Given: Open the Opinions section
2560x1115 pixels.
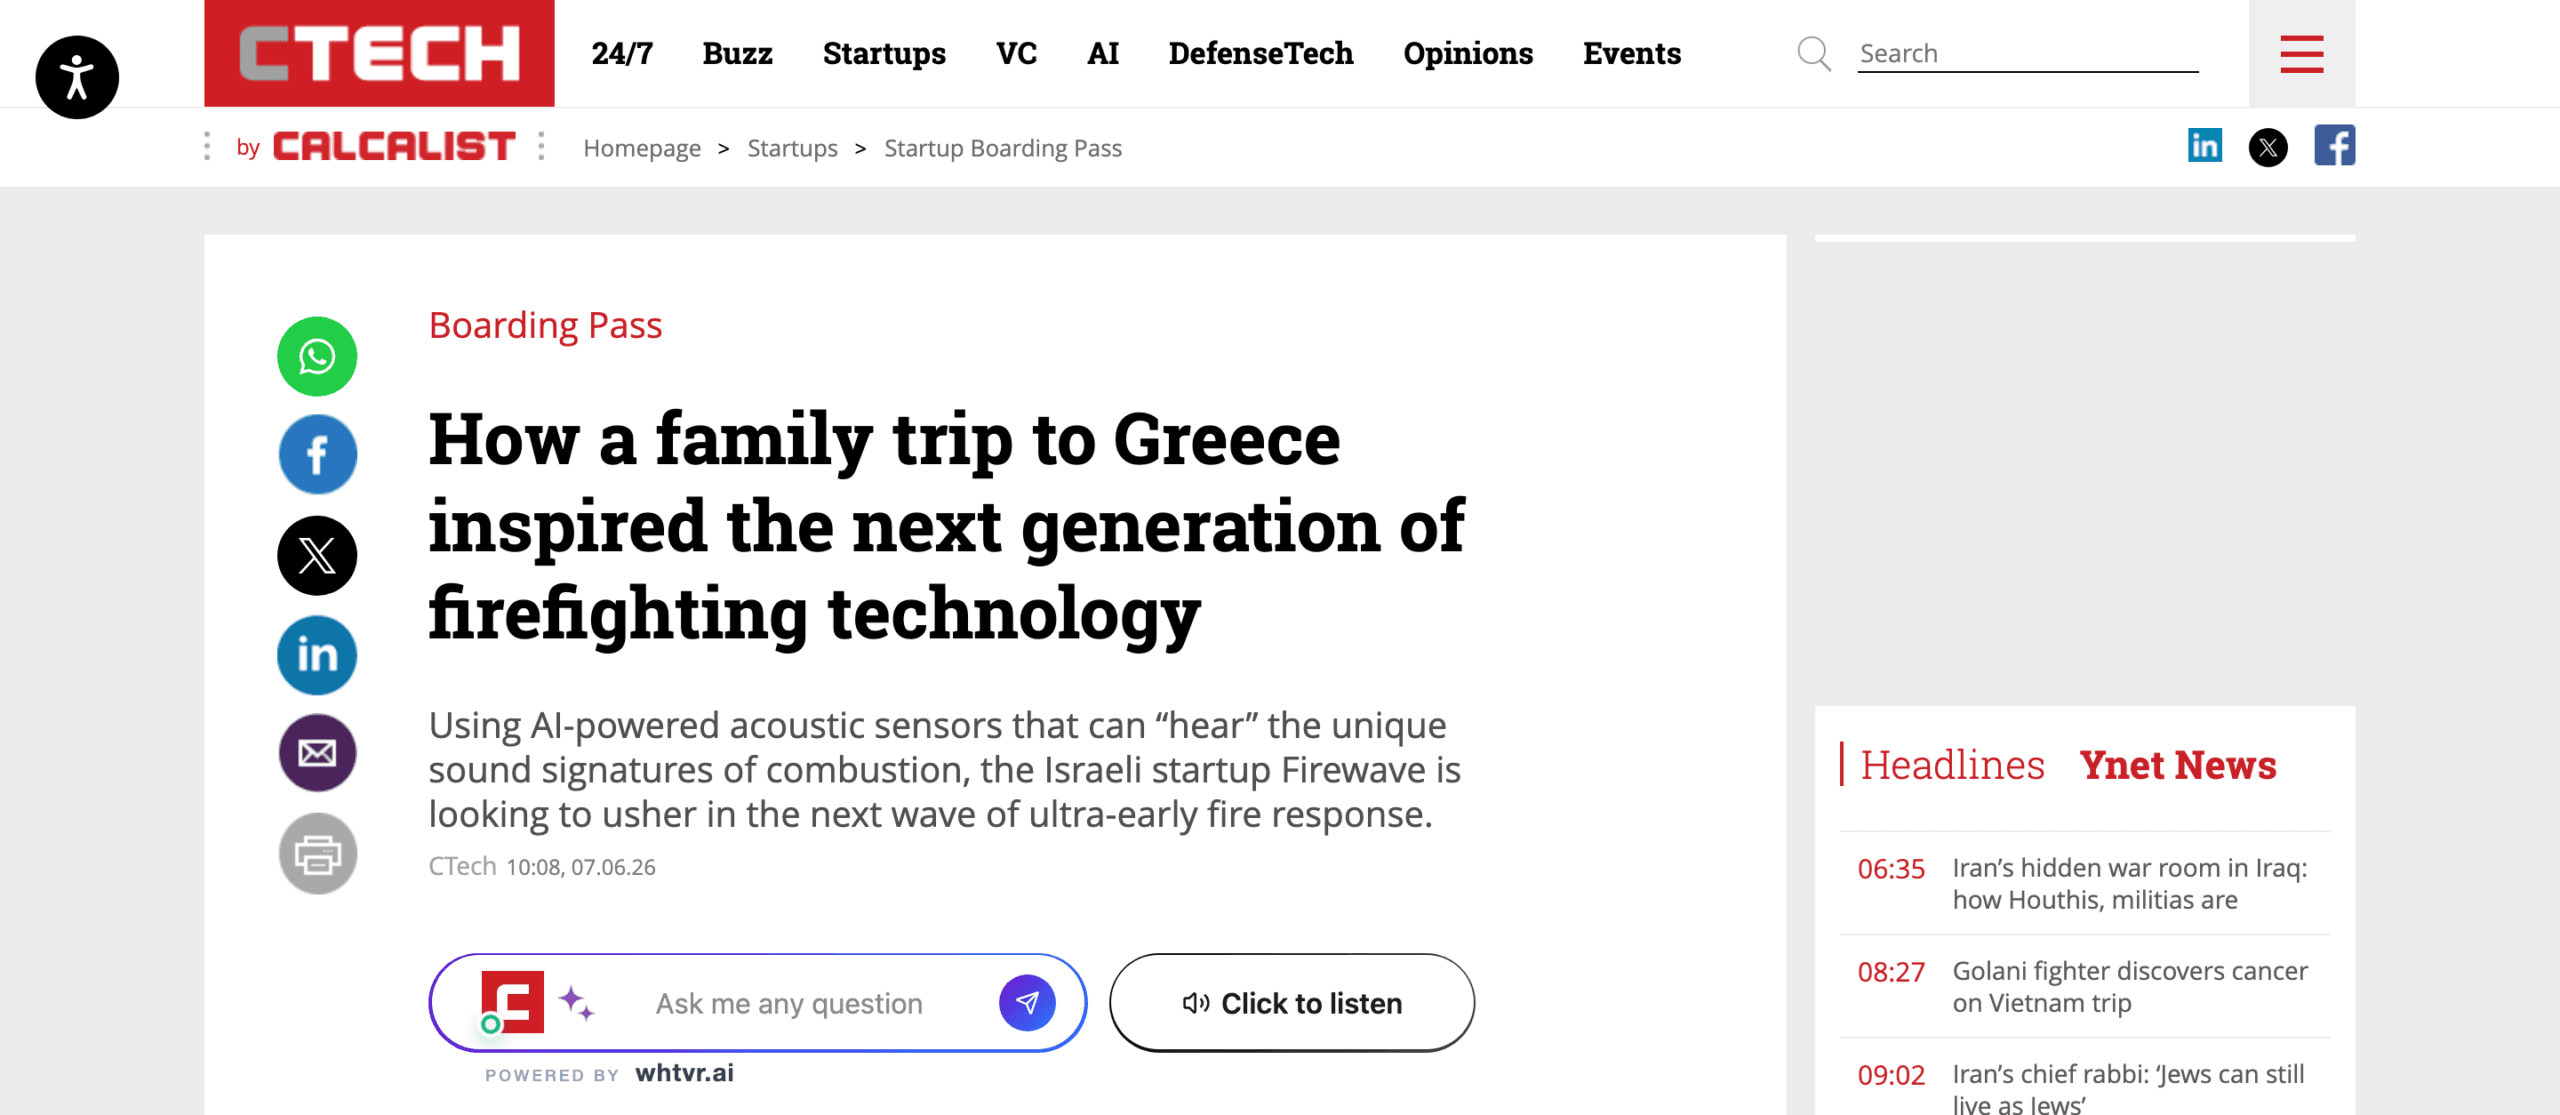Looking at the screenshot, I should [1467, 53].
